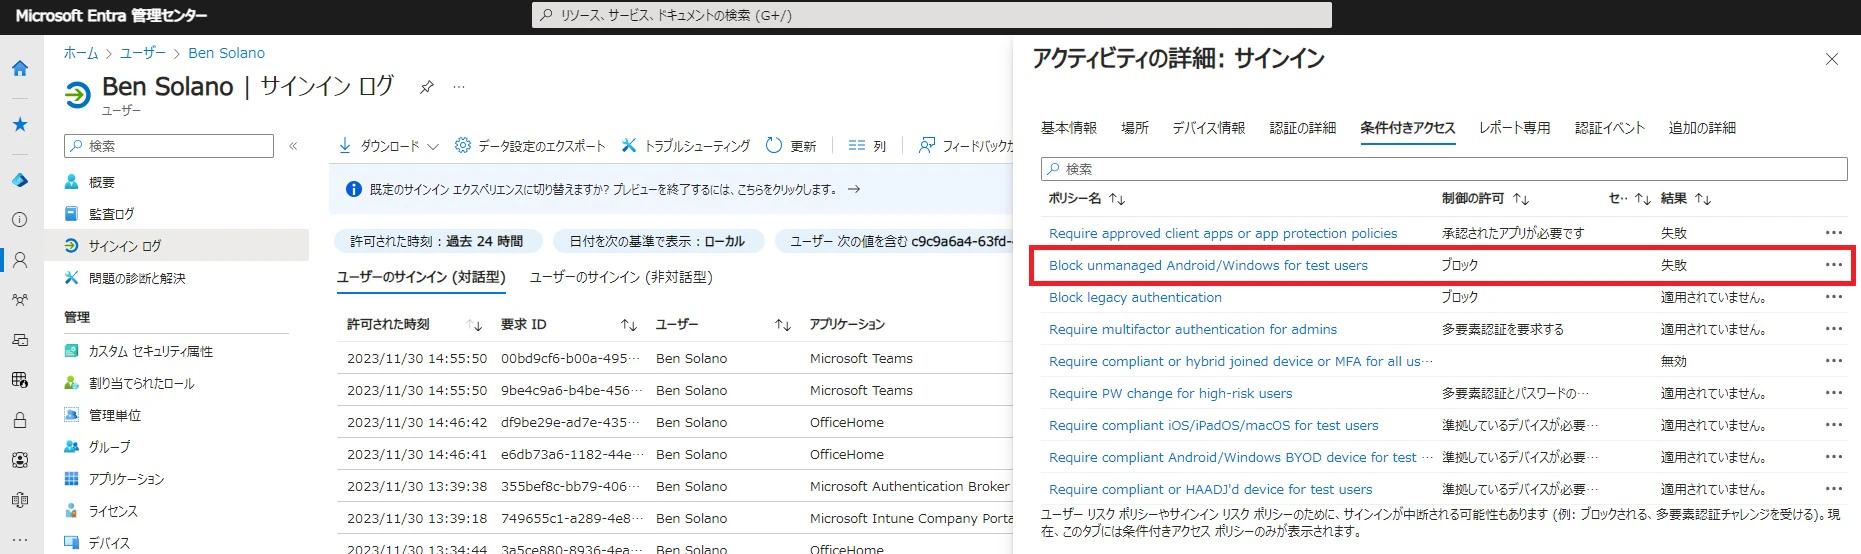Click the 更新 refresh button
This screenshot has height=554, width=1861.
[x=791, y=146]
